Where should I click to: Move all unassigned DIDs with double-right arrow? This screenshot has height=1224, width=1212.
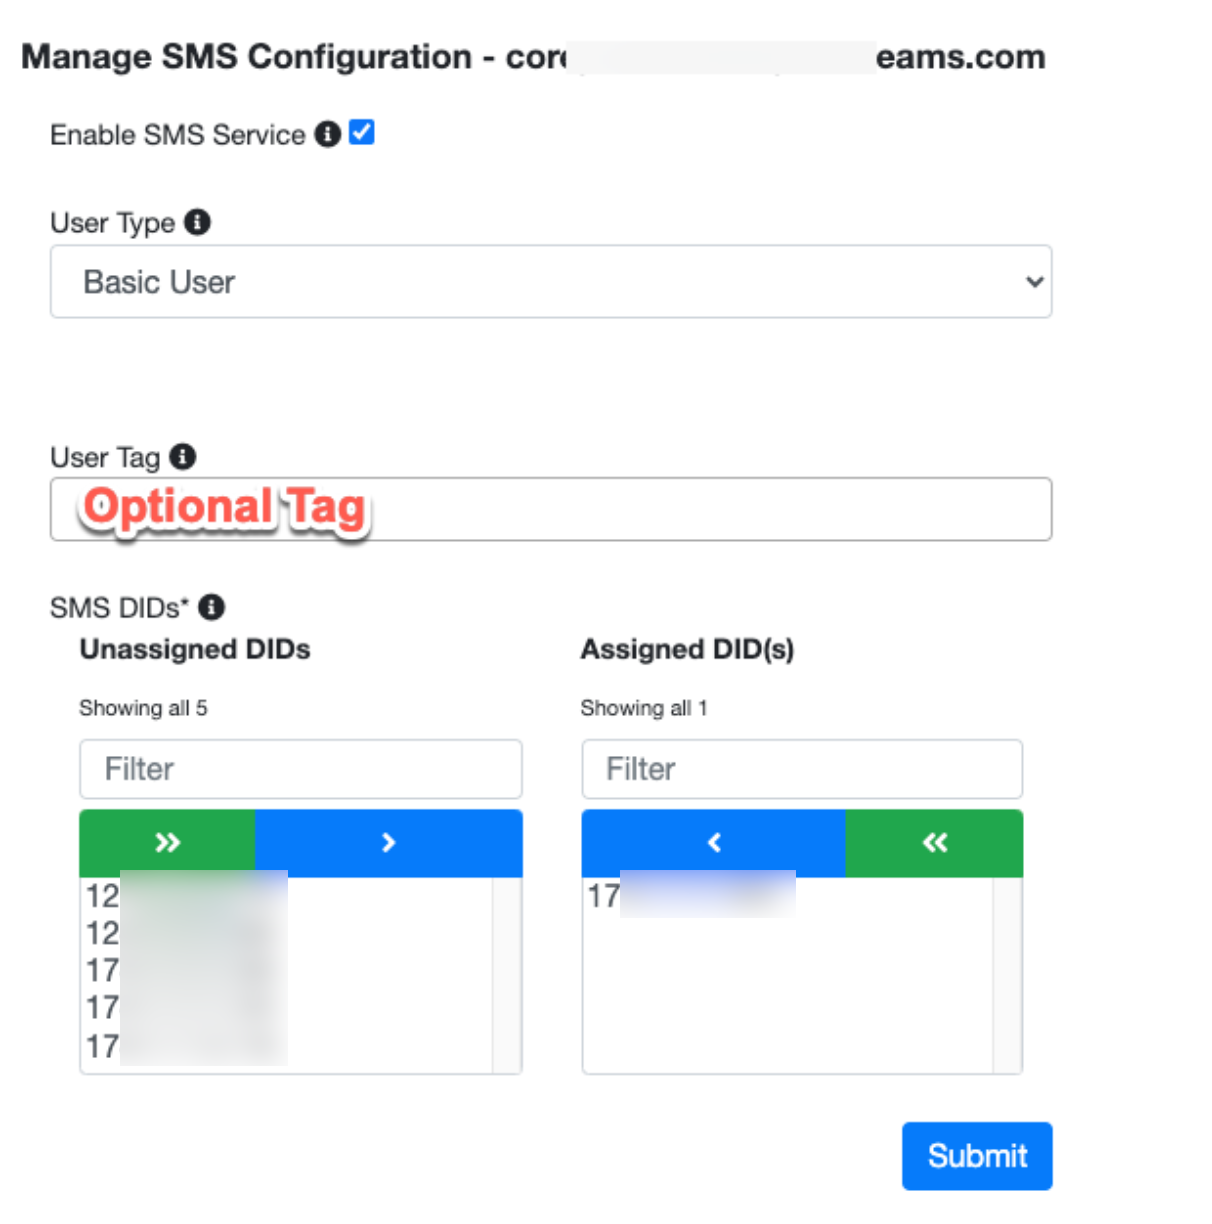coord(167,843)
